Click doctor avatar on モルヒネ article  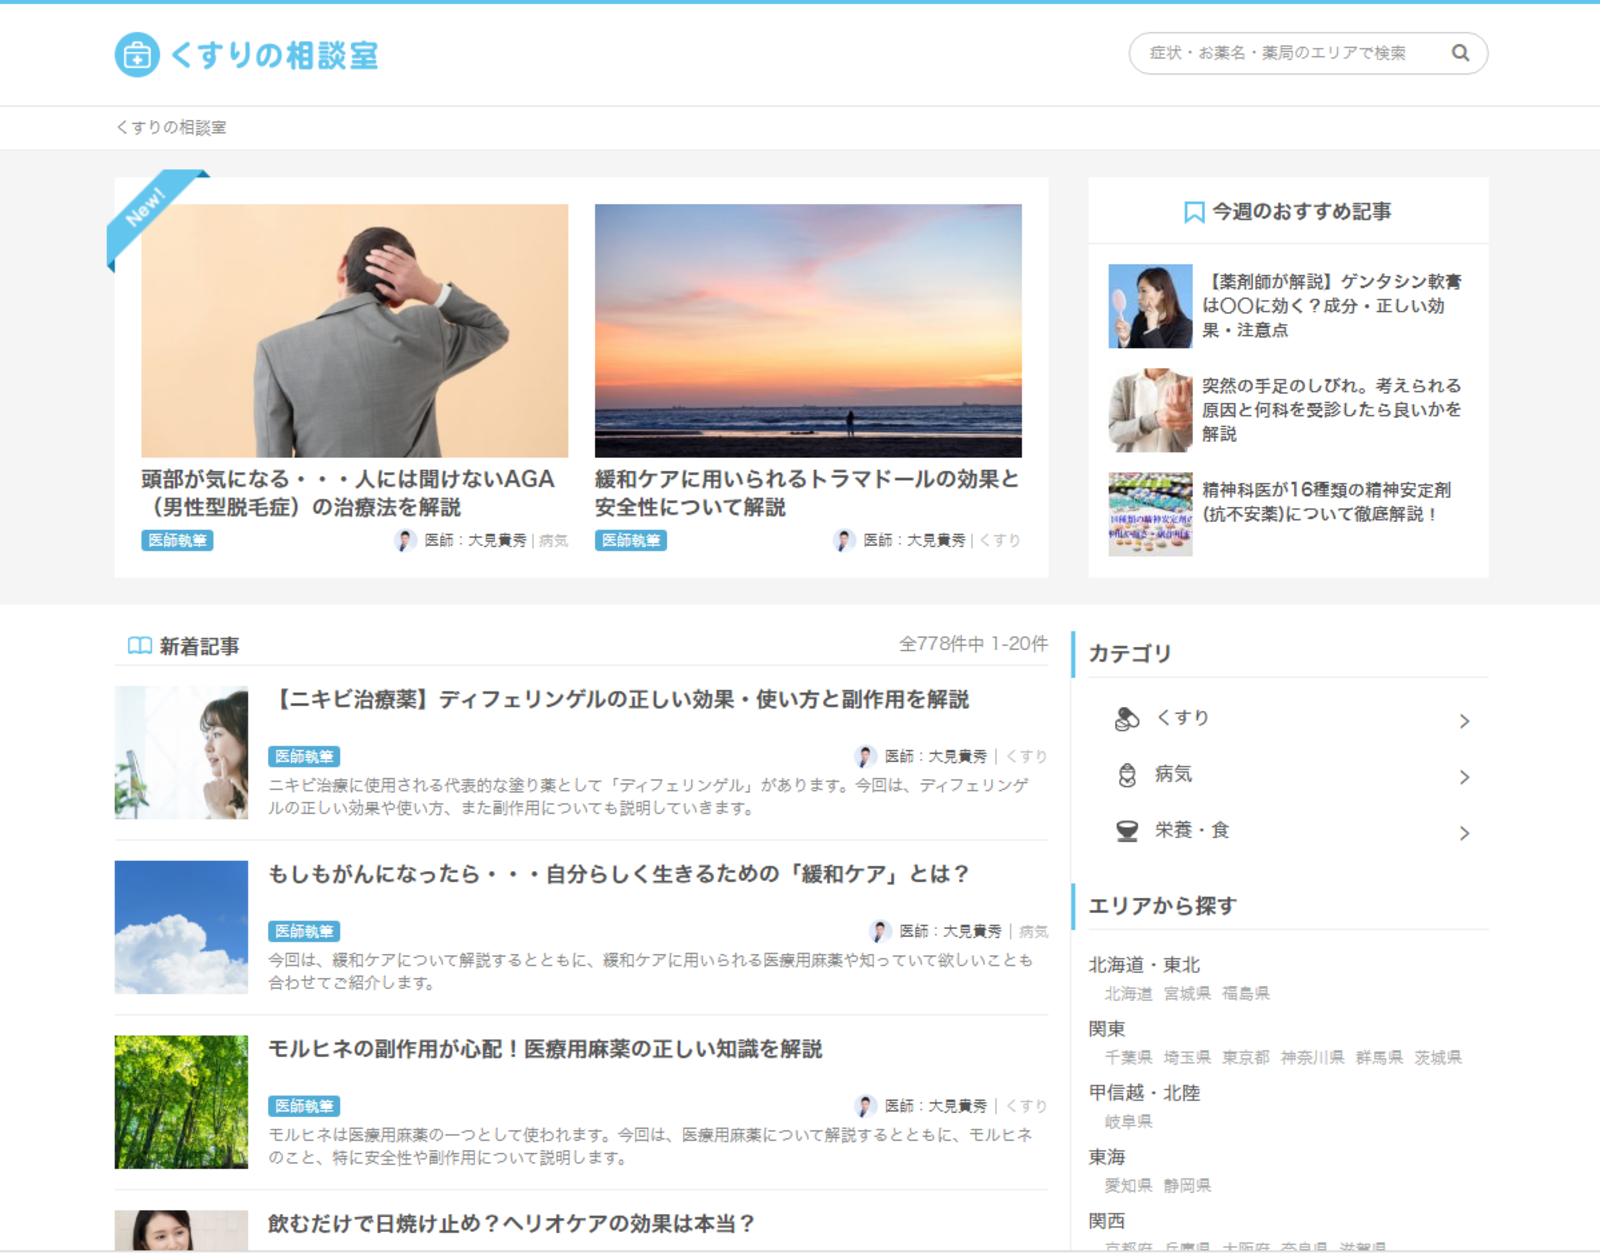point(866,1106)
